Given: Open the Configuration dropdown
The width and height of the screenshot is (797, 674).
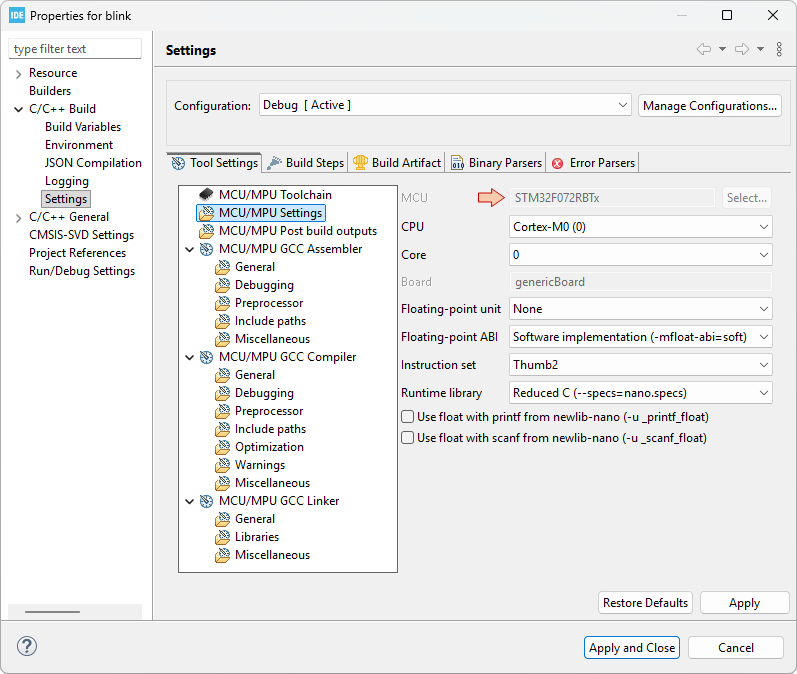Looking at the screenshot, I should [444, 105].
